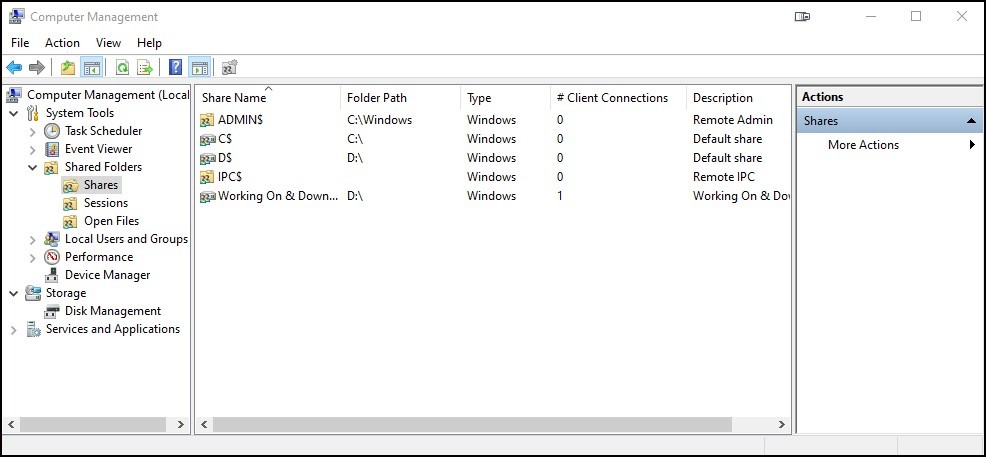Collapse the Shared Folders node
This screenshot has height=457, width=986.
[33, 167]
